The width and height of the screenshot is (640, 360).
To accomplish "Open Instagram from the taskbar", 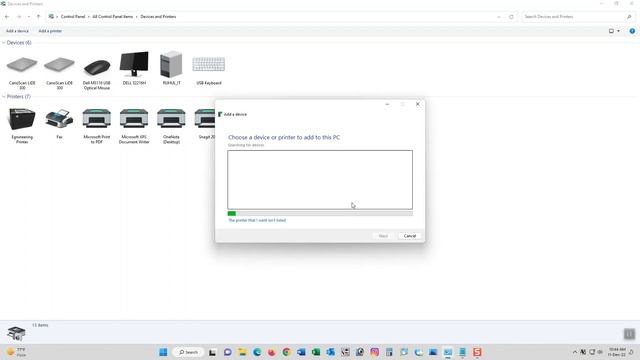I will pos(375,352).
